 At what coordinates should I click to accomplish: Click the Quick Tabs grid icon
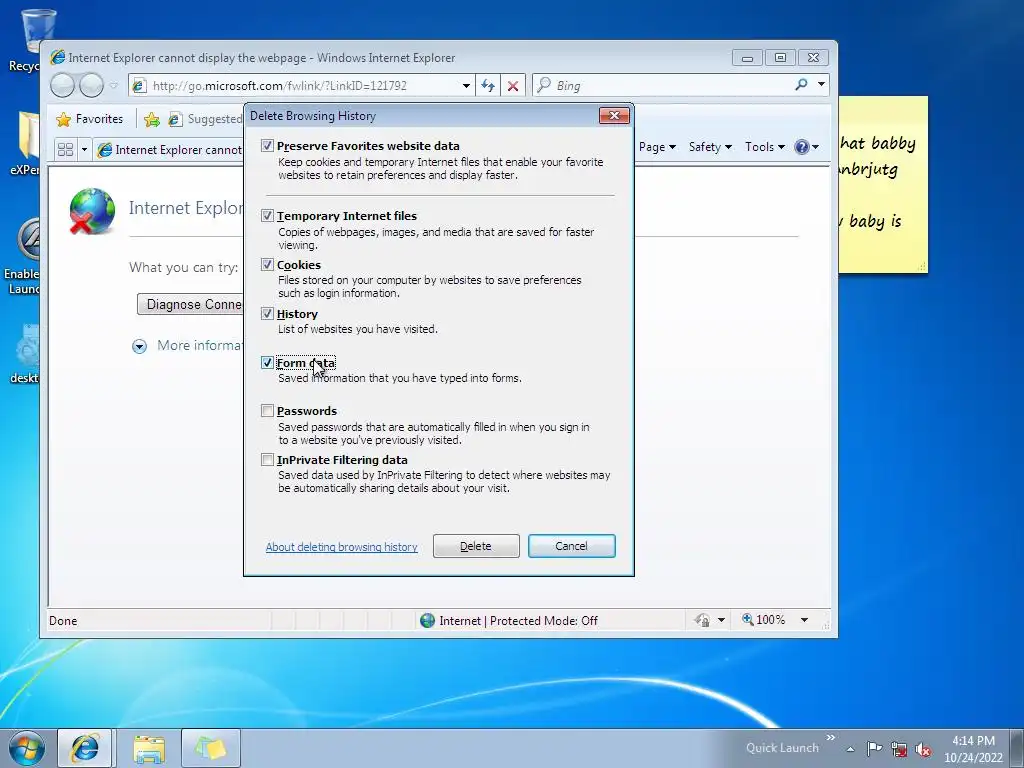click(65, 150)
